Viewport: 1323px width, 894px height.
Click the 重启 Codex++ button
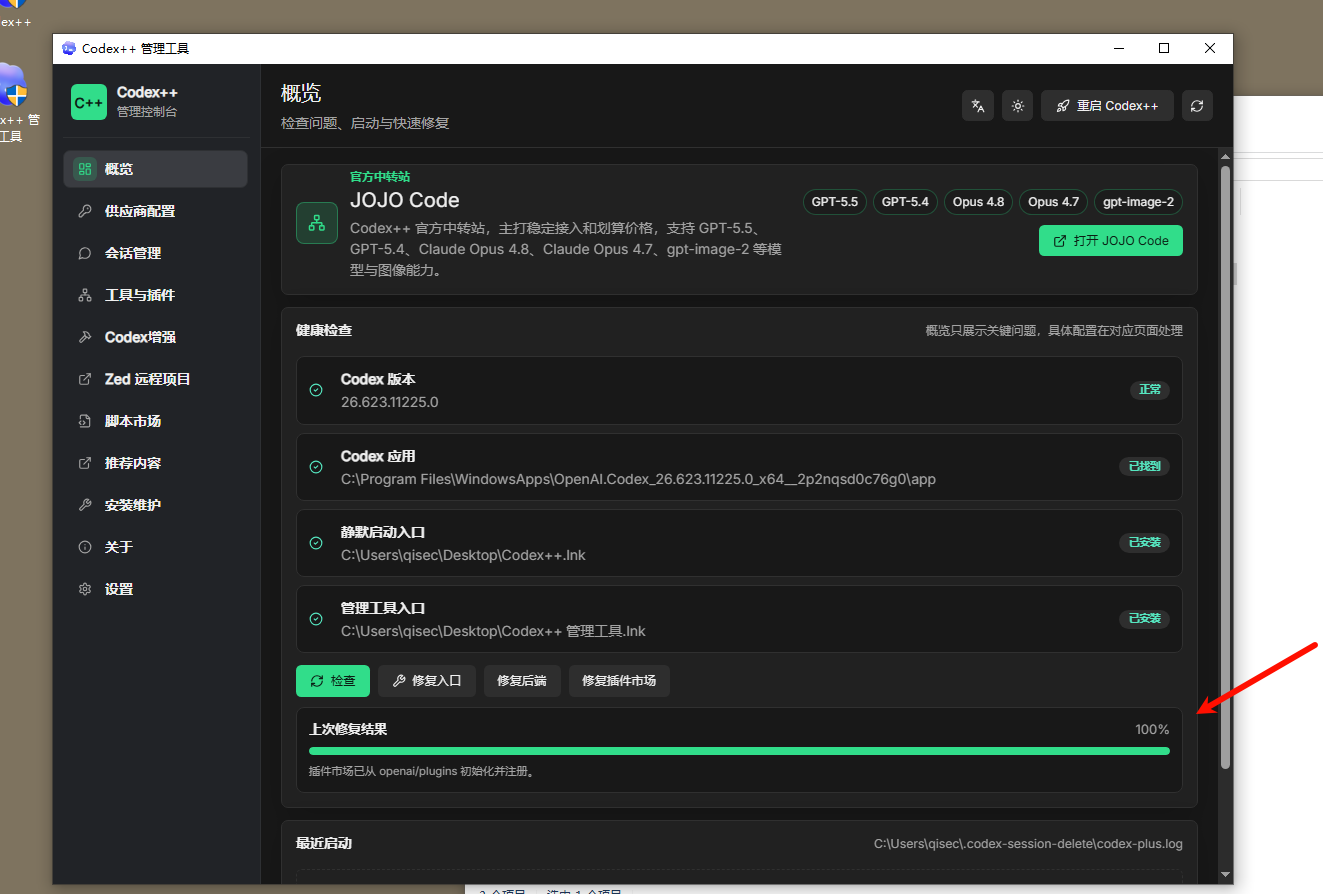pos(1107,106)
